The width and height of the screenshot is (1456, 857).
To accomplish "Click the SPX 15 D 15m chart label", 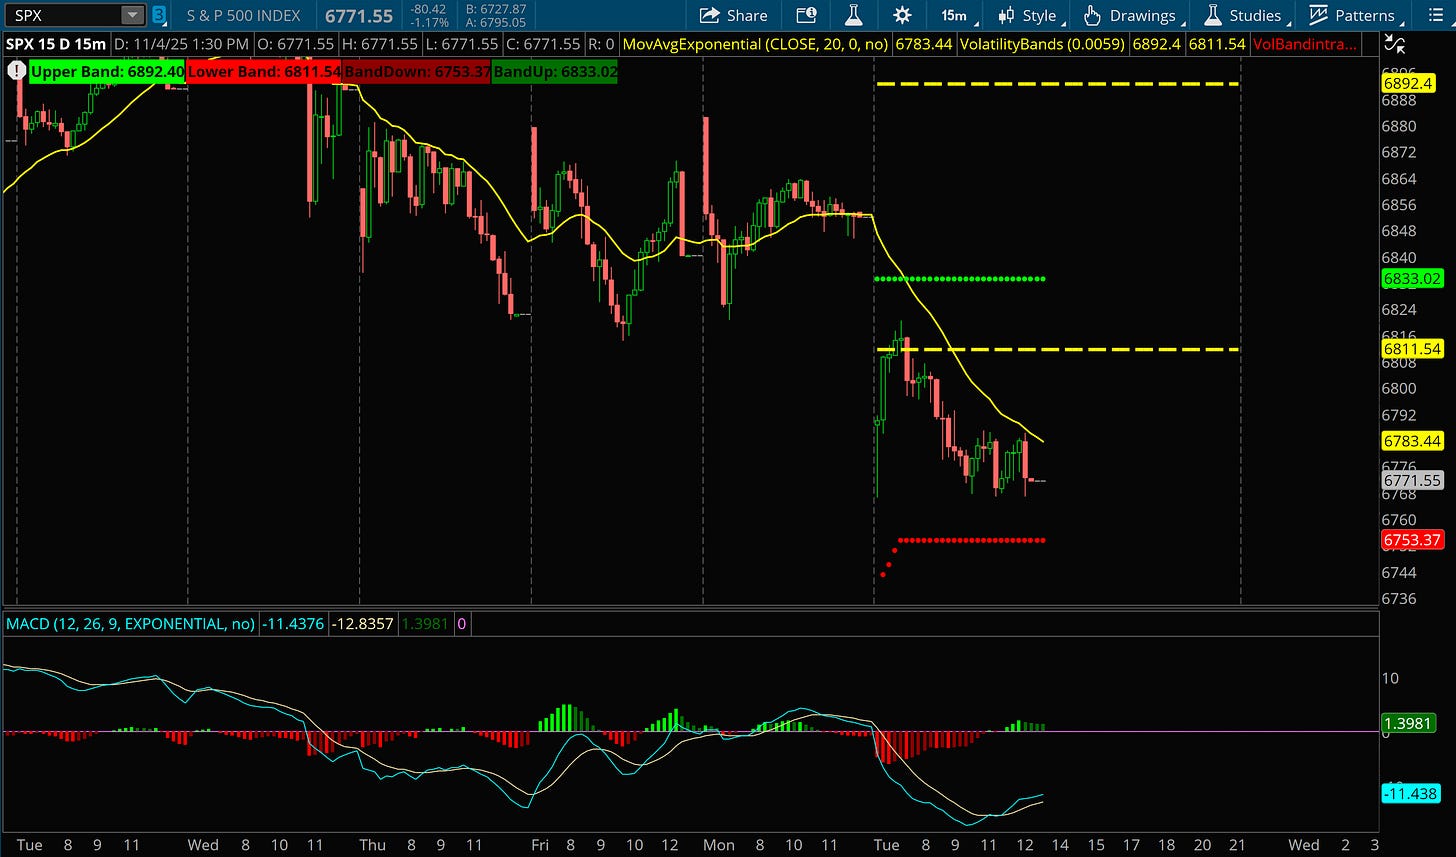I will [56, 44].
